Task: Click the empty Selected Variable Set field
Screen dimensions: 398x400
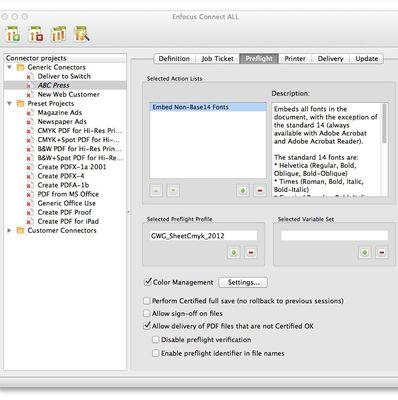Action: coord(334,236)
